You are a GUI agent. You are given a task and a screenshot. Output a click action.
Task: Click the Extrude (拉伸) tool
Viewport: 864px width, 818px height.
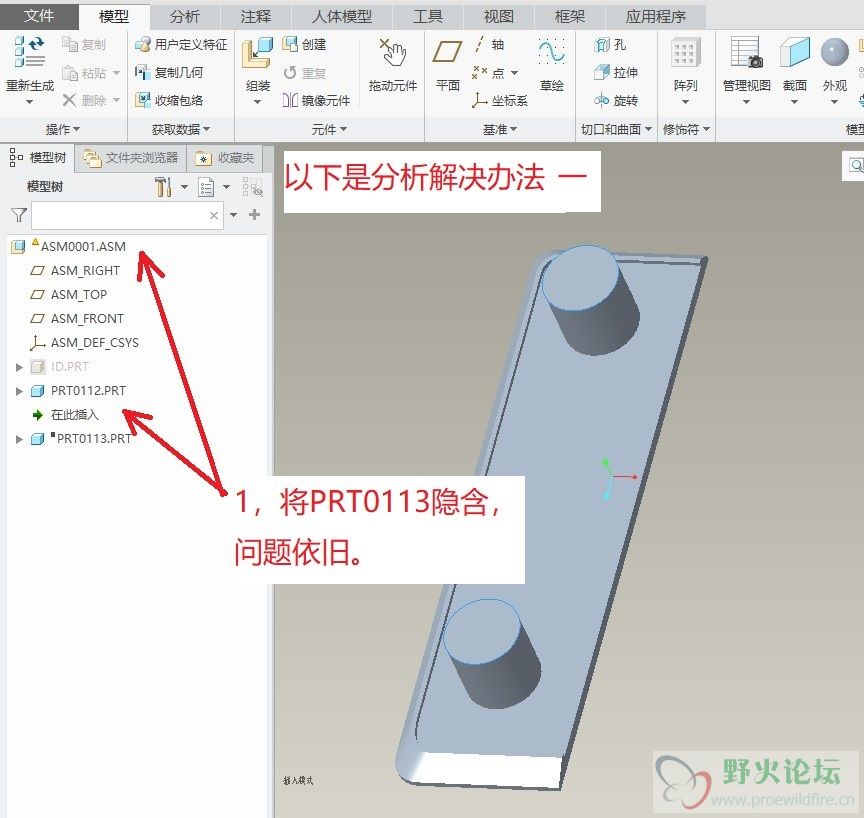pyautogui.click(x=616, y=72)
